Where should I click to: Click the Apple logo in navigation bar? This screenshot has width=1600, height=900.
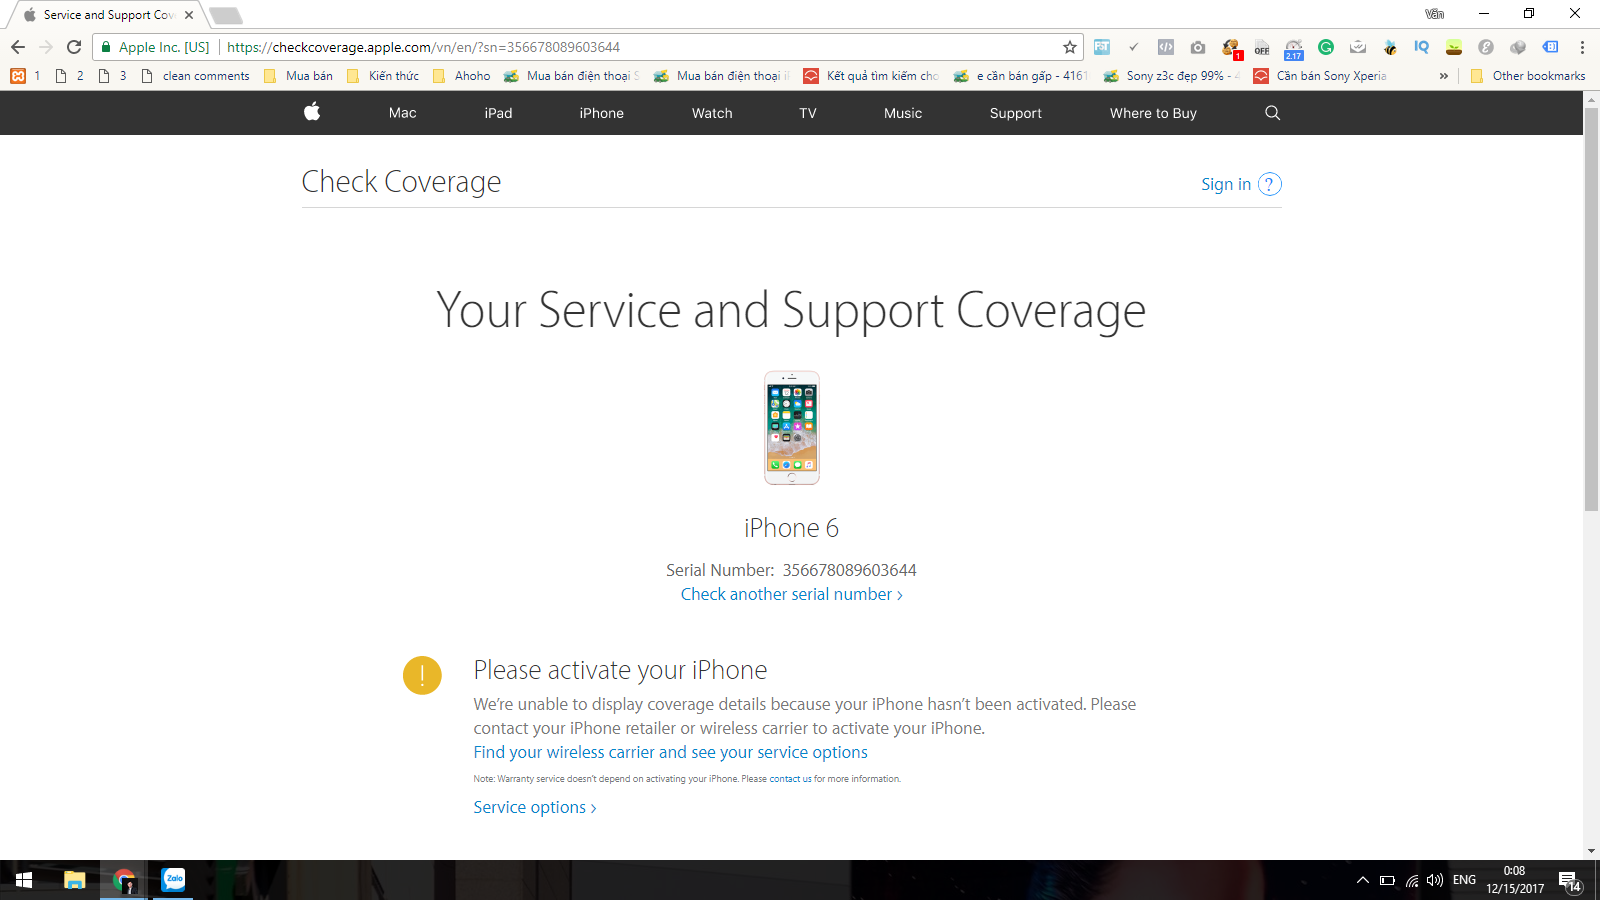tap(312, 112)
